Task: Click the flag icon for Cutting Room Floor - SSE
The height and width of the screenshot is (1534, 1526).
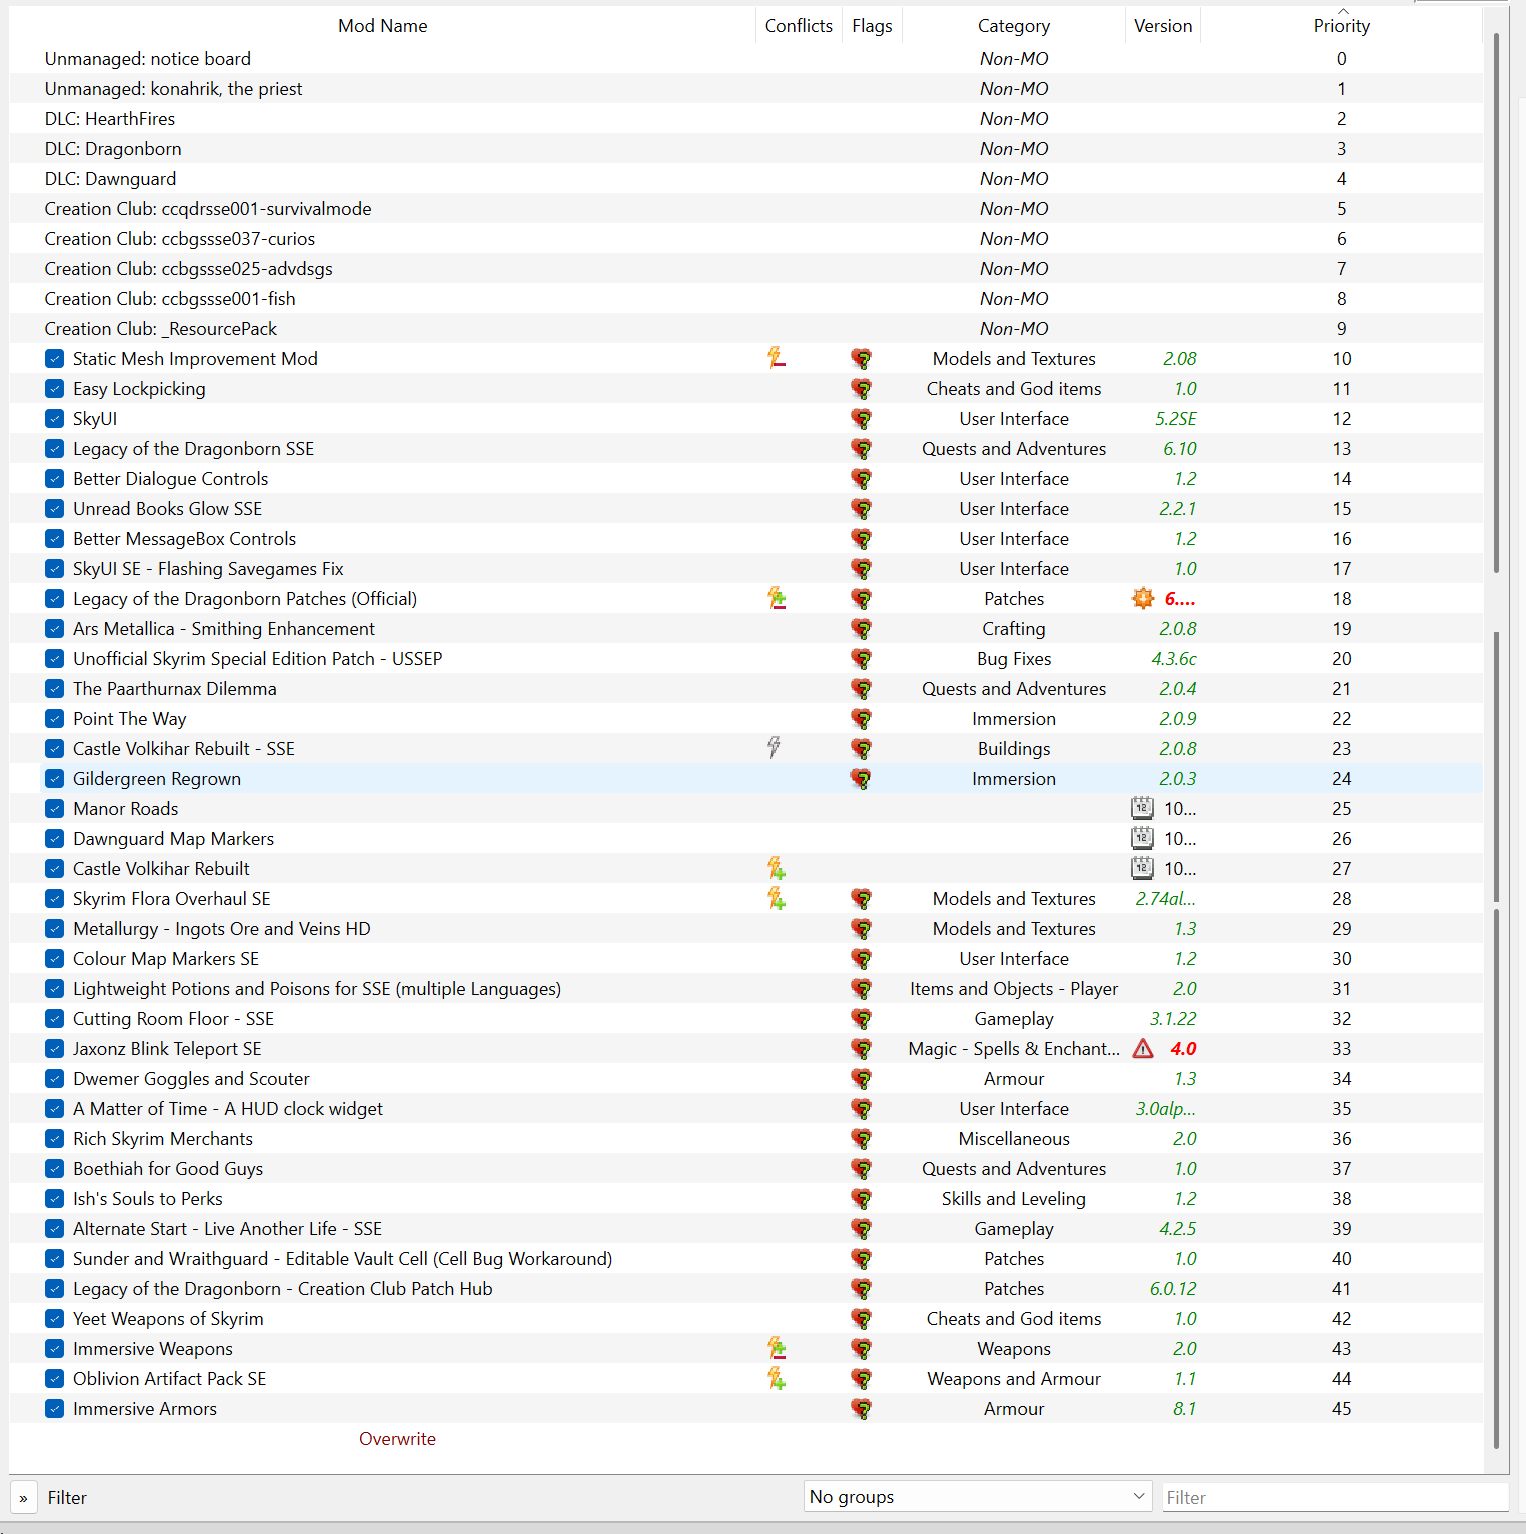Action: pos(861,1018)
